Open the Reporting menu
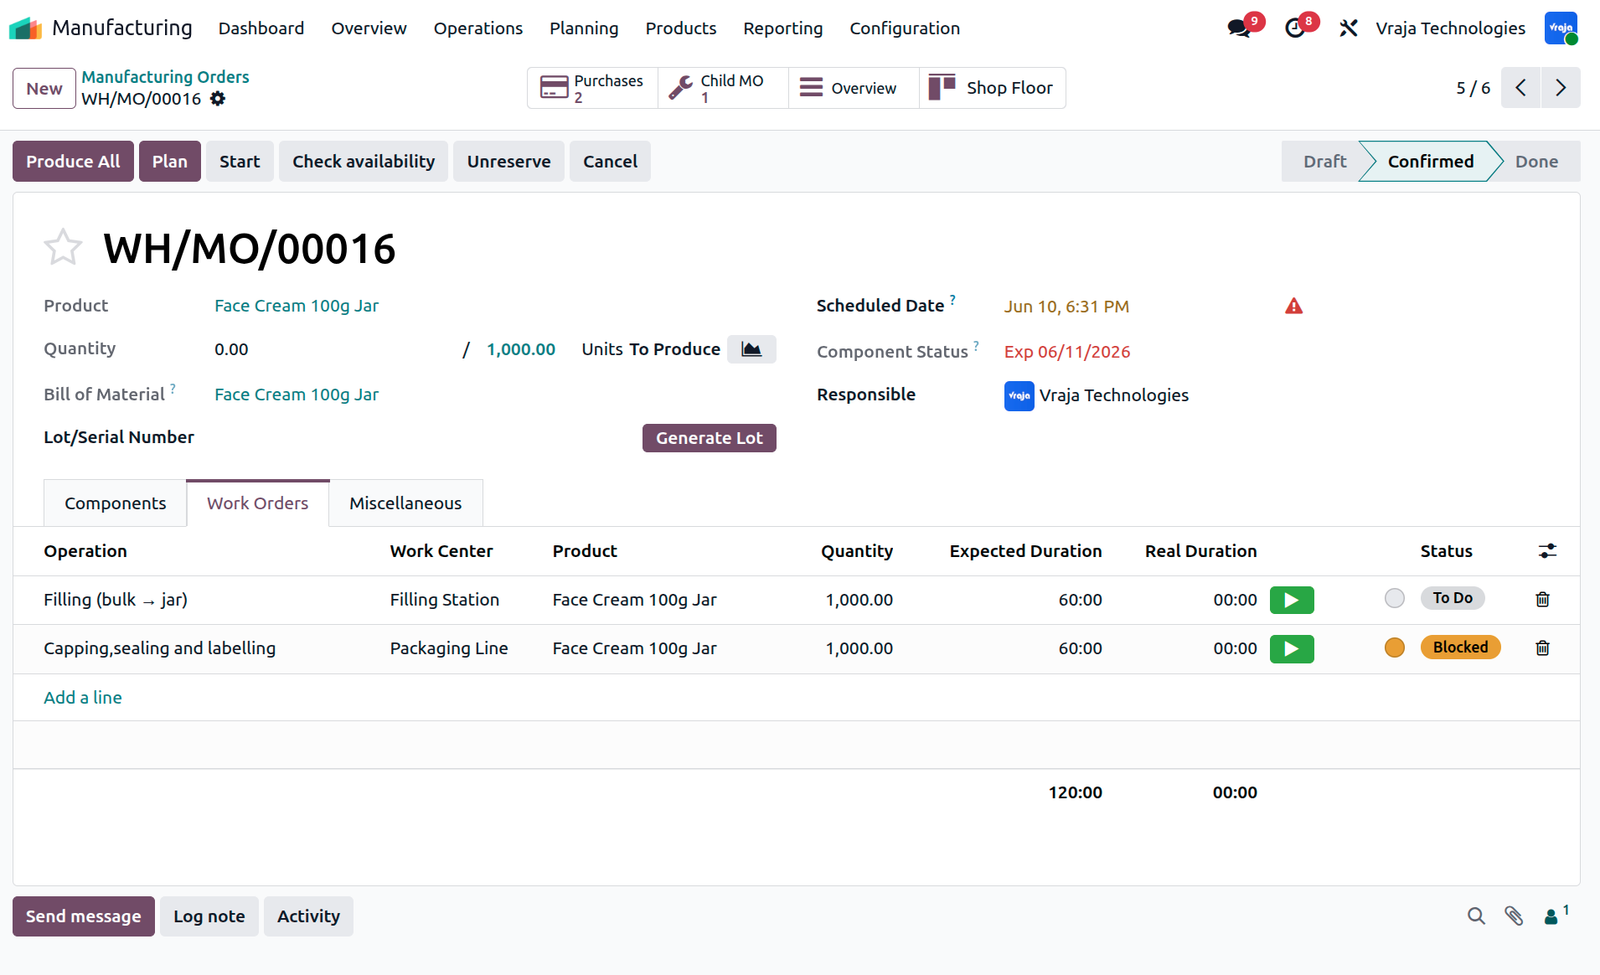 tap(783, 28)
